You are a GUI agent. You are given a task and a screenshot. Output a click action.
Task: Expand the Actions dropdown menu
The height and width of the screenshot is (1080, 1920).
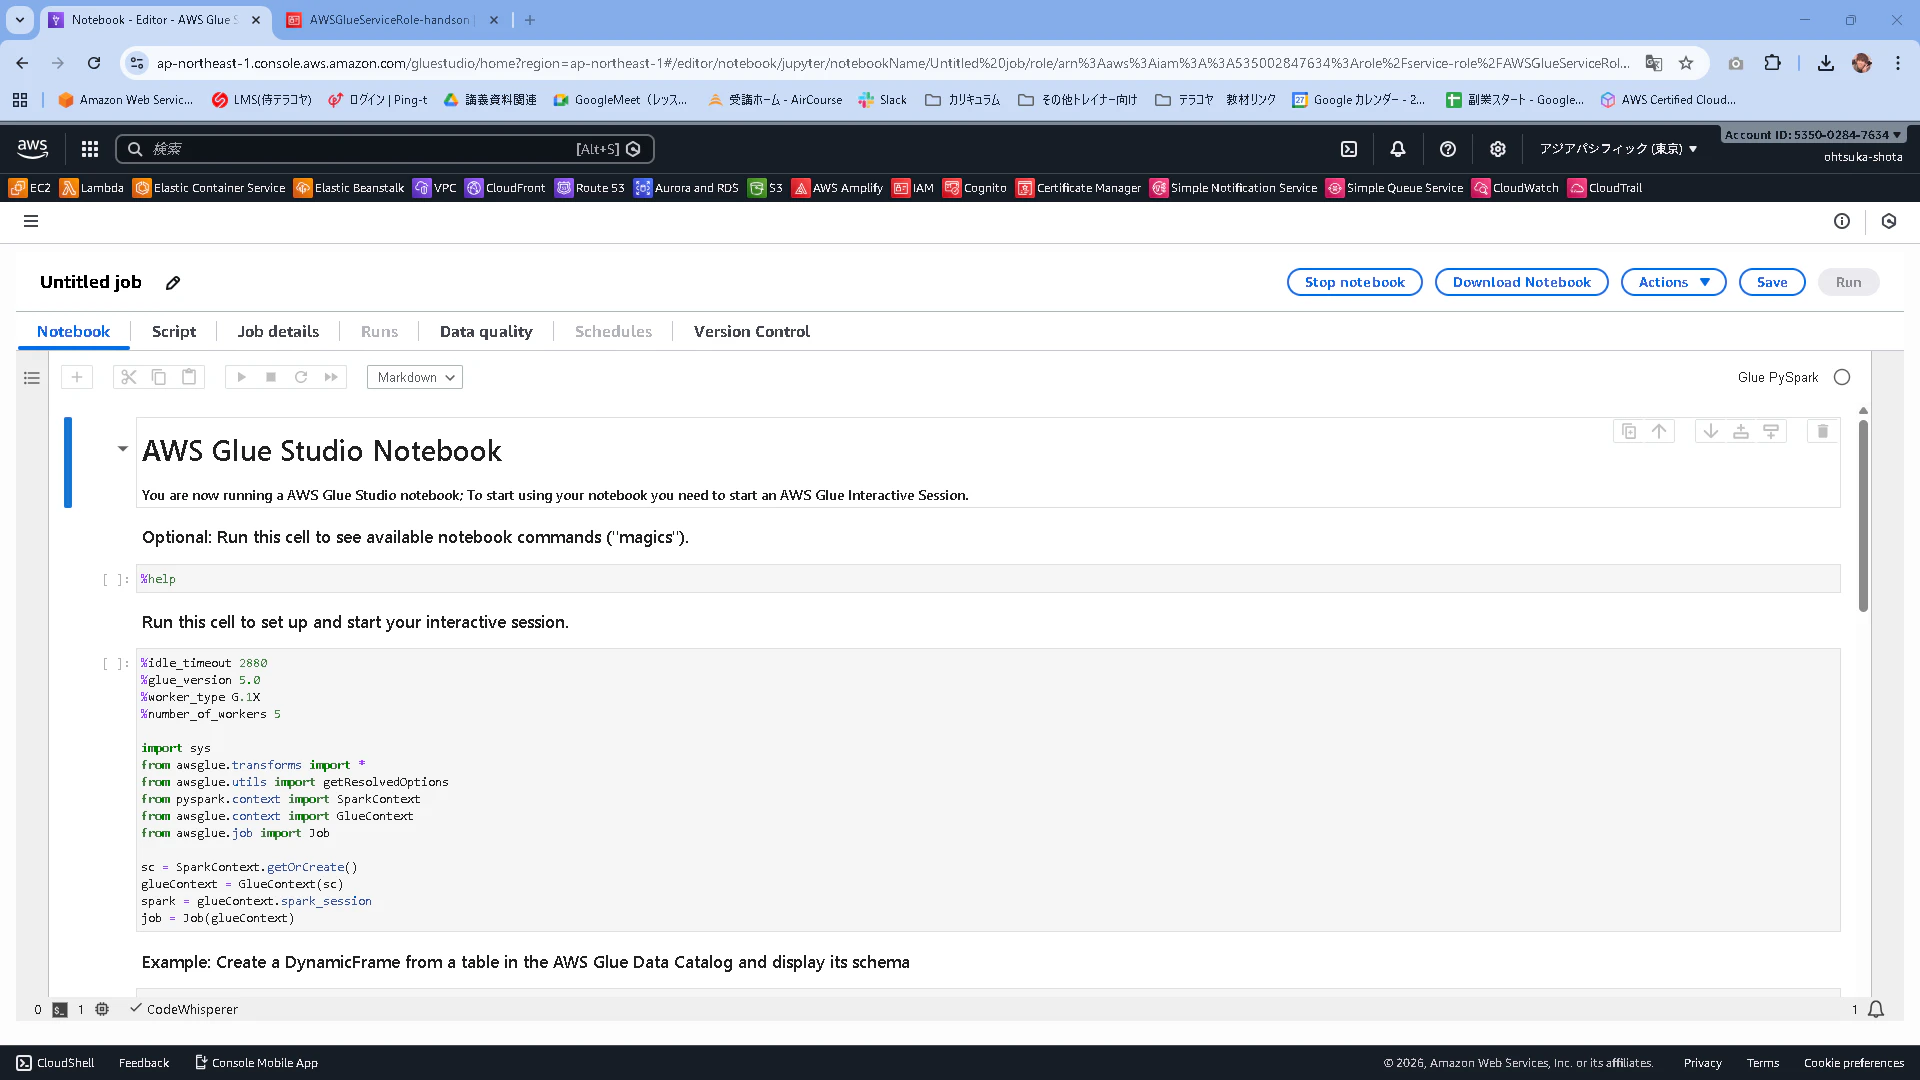1673,282
